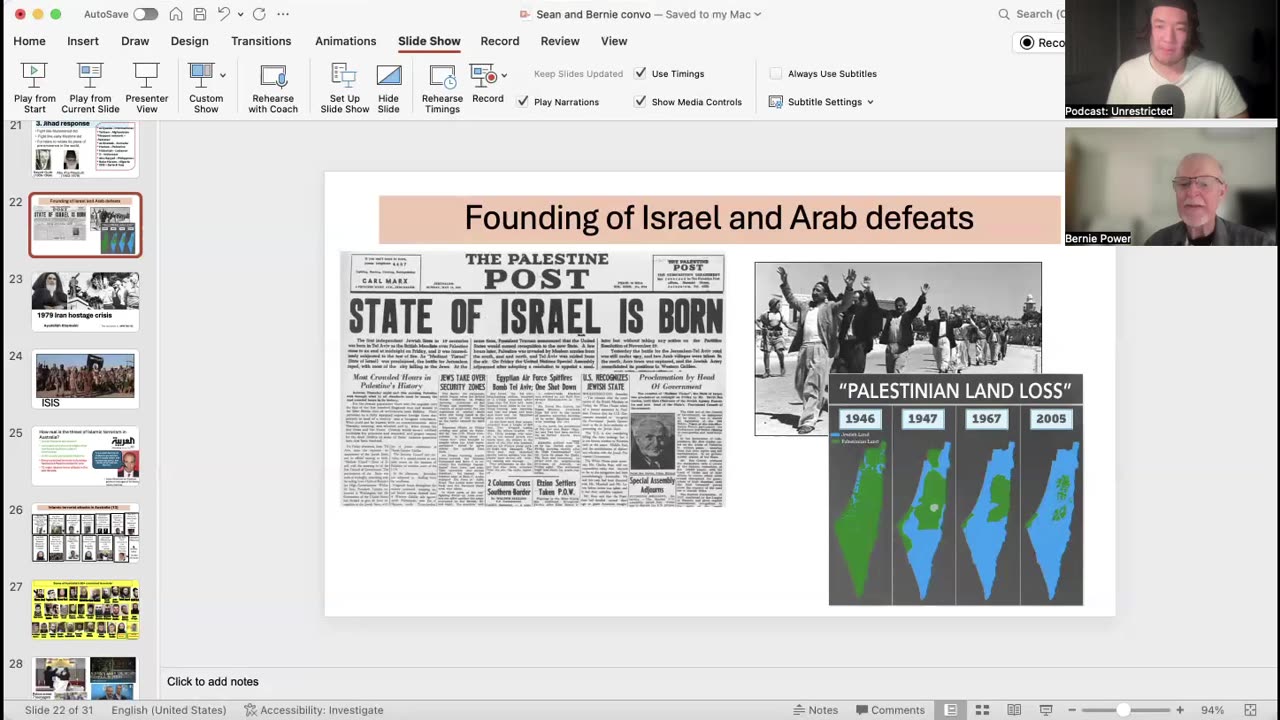Select the Slide Show tab

click(x=429, y=41)
